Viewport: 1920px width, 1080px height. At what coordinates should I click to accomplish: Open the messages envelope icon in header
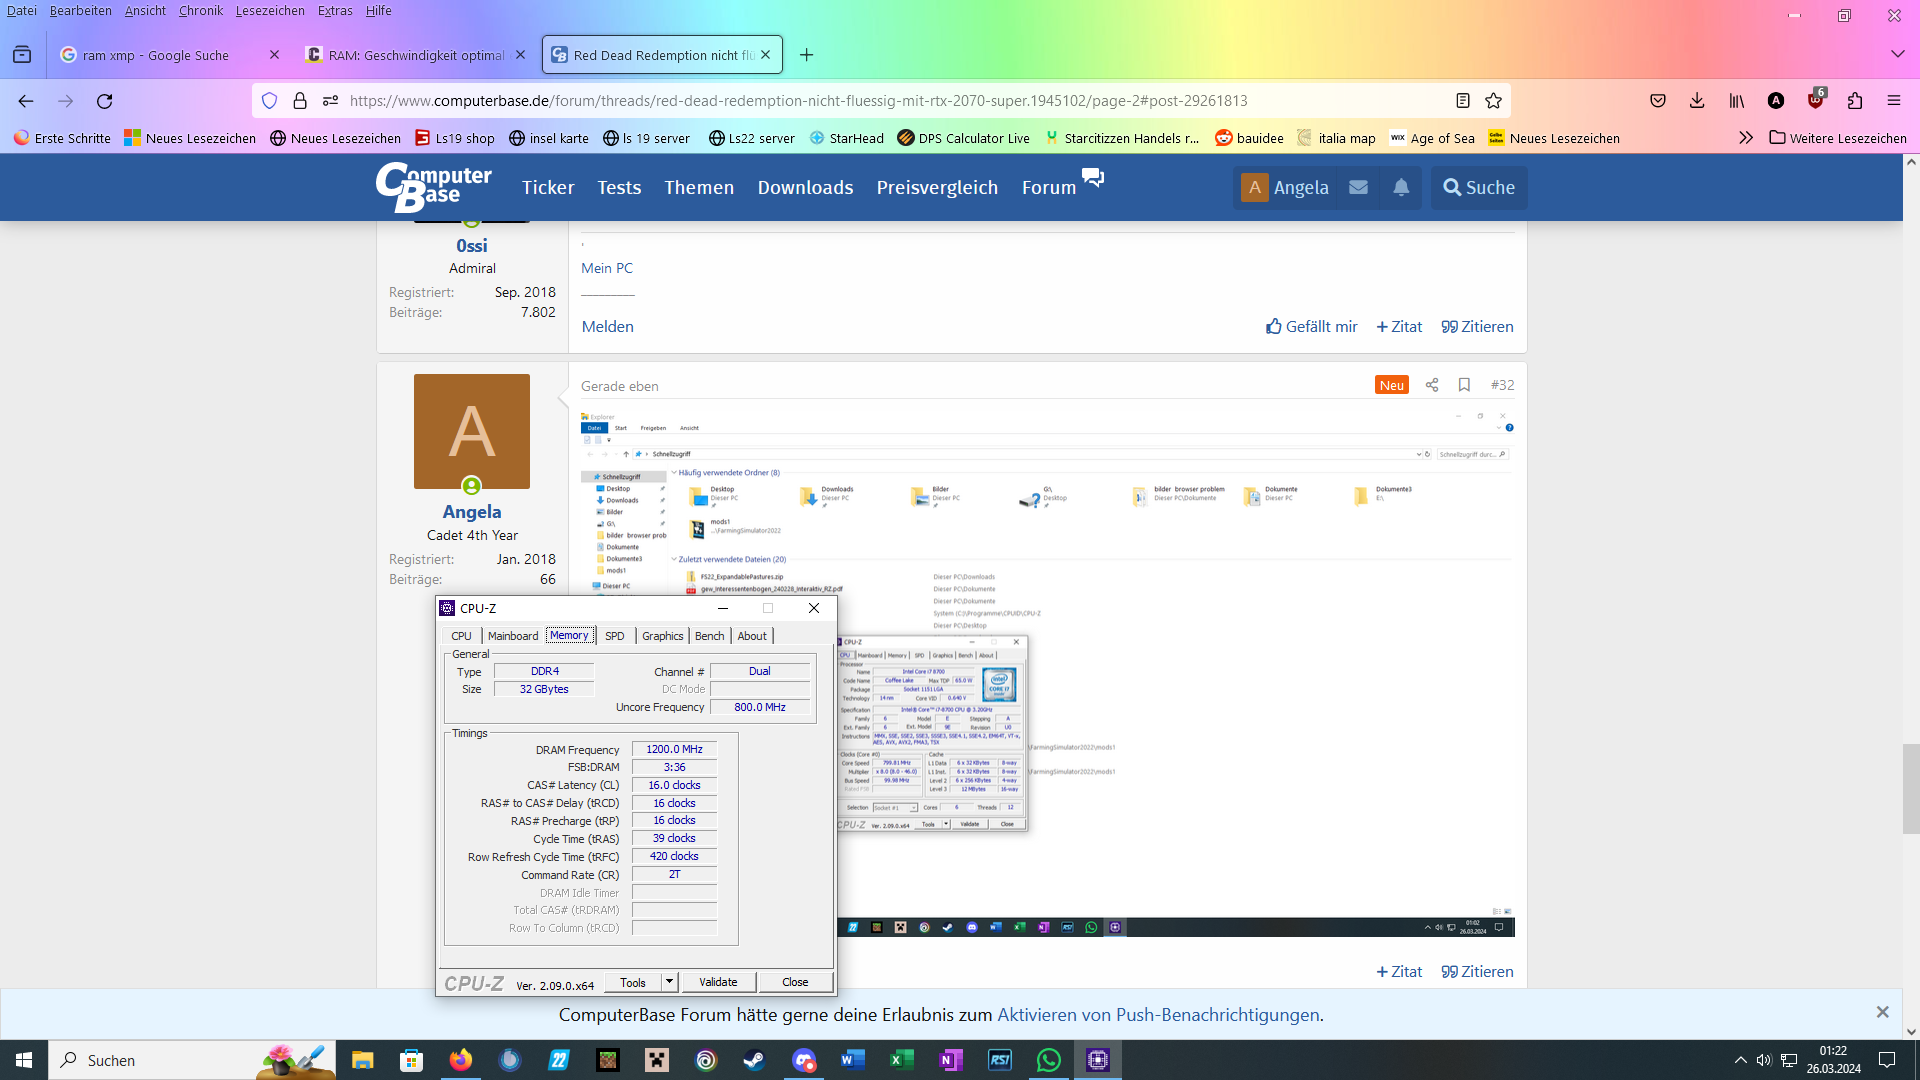[1358, 187]
